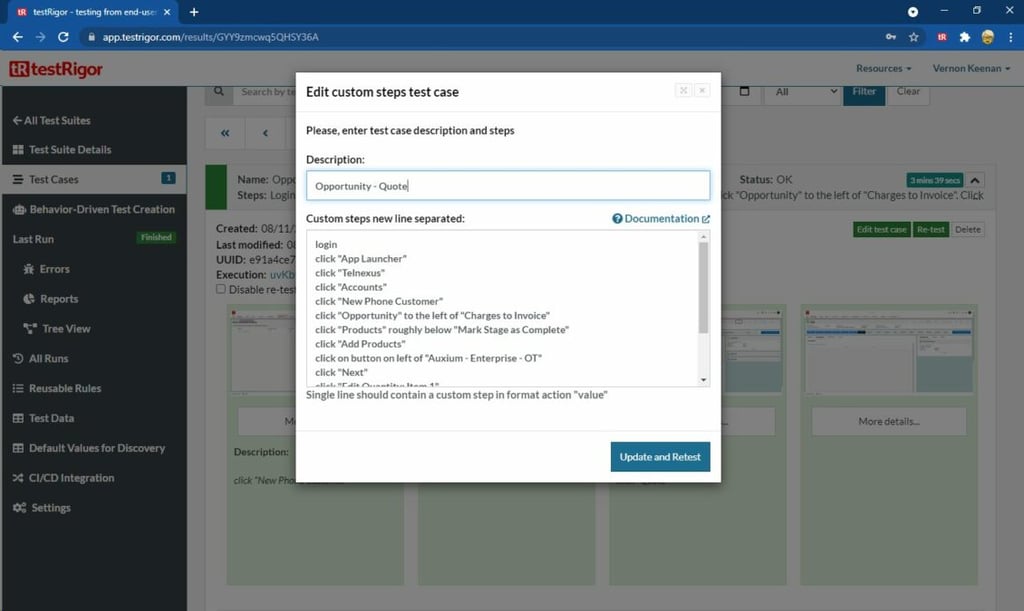Click Edit test case button
Image resolution: width=1024 pixels, height=611 pixels.
tap(882, 230)
